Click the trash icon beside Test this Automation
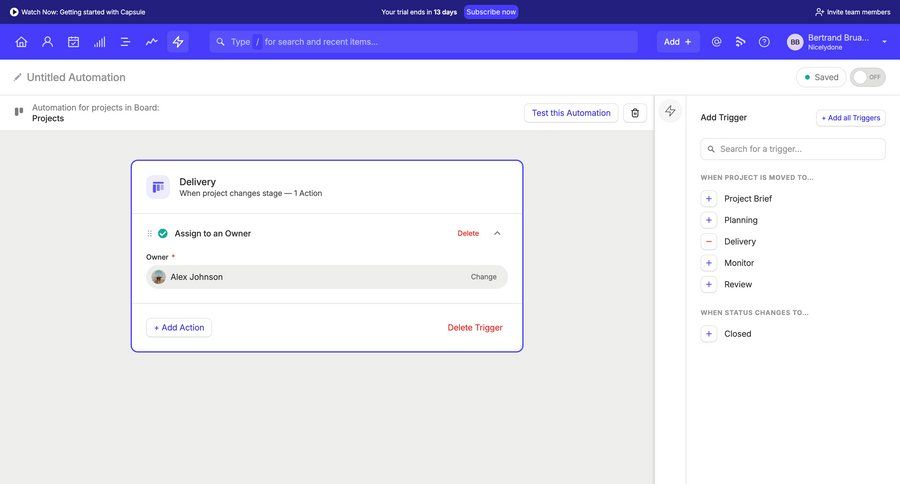The height and width of the screenshot is (484, 900). (x=635, y=113)
